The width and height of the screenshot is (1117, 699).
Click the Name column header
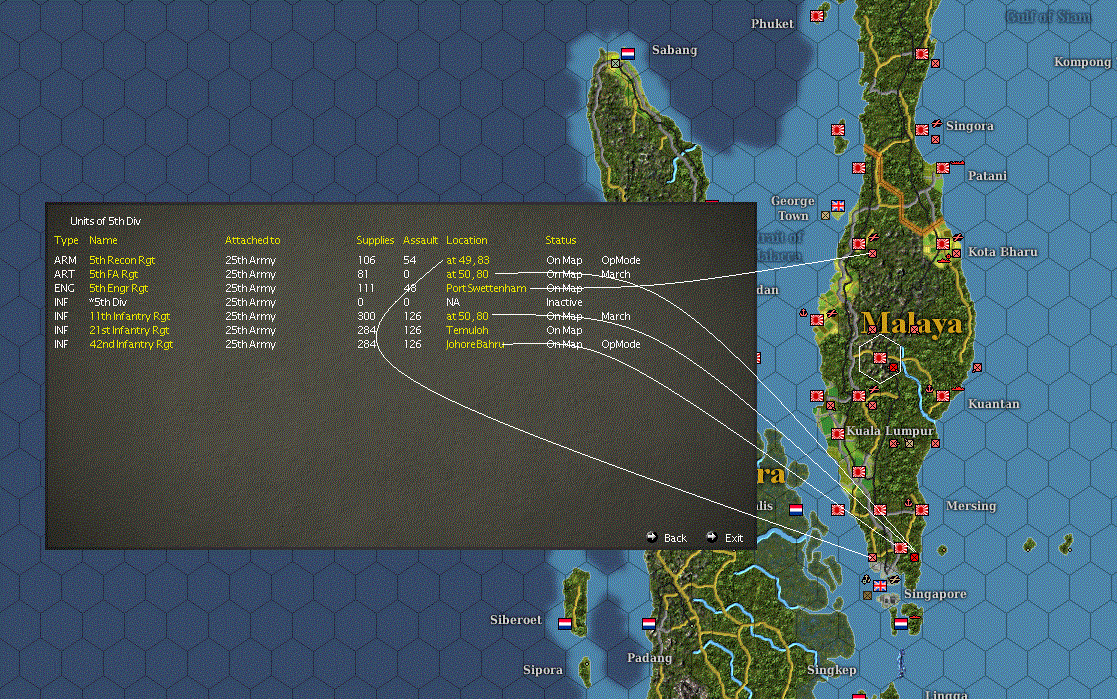tap(103, 240)
